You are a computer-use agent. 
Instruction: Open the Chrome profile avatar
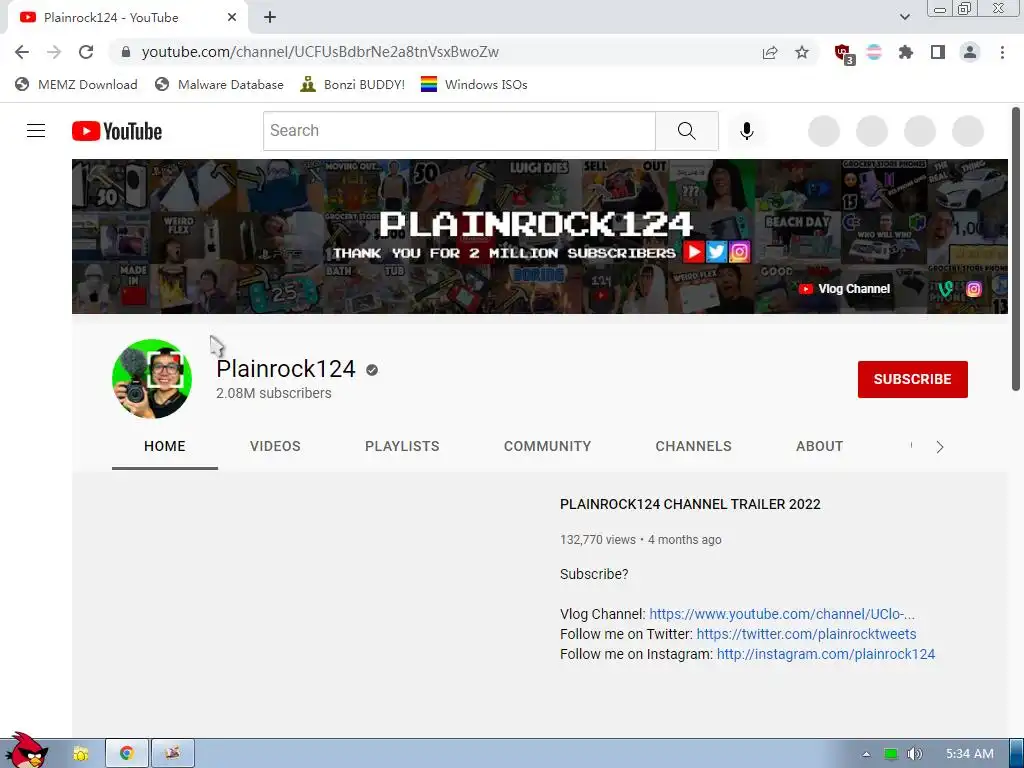pyautogui.click(x=970, y=52)
